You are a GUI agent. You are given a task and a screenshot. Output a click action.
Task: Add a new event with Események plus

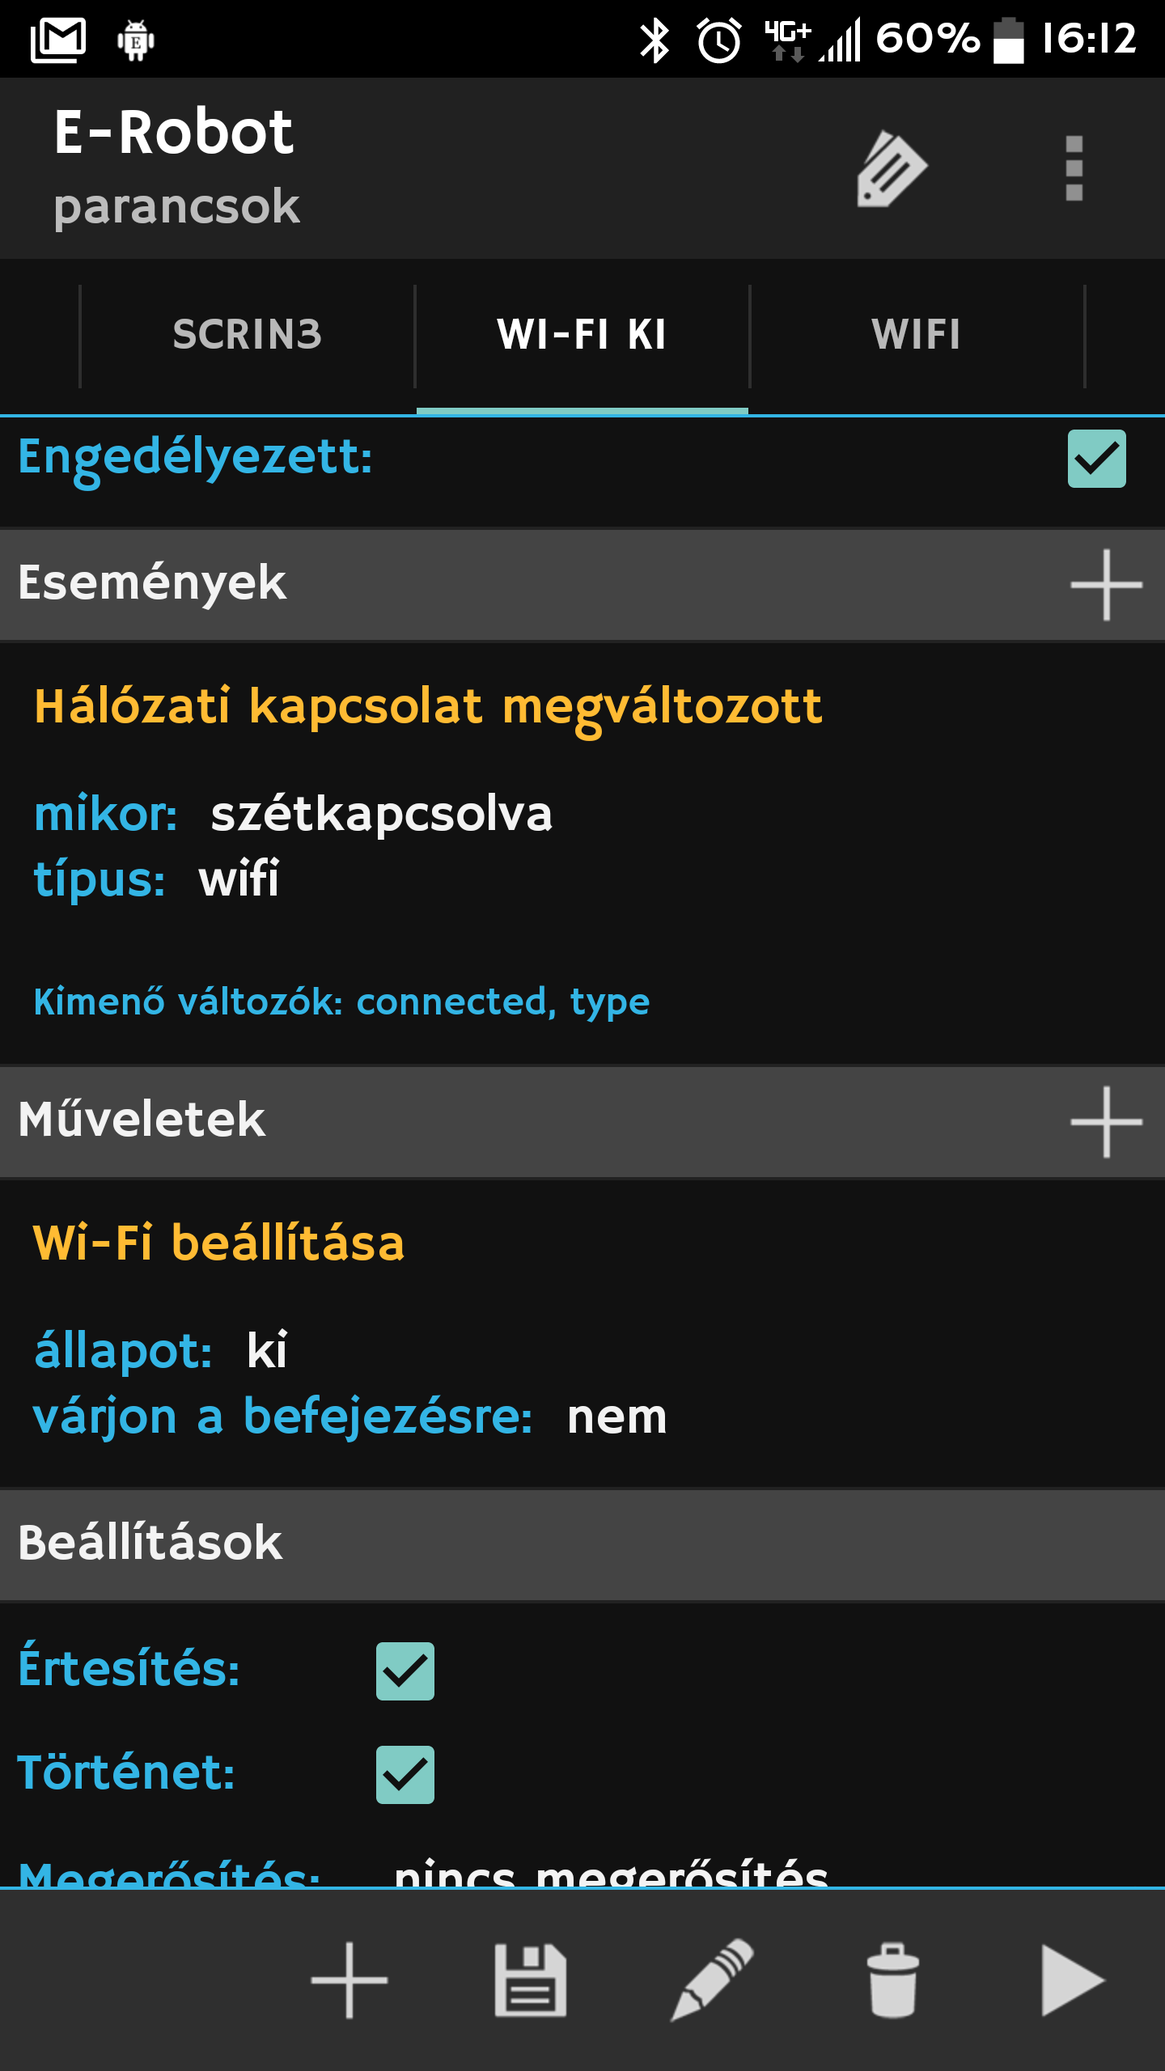coord(1106,584)
